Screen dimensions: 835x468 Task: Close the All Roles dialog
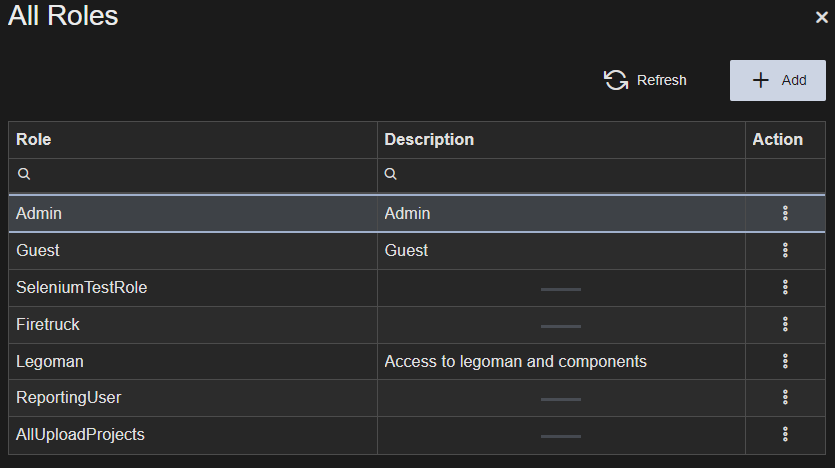[x=821, y=17]
